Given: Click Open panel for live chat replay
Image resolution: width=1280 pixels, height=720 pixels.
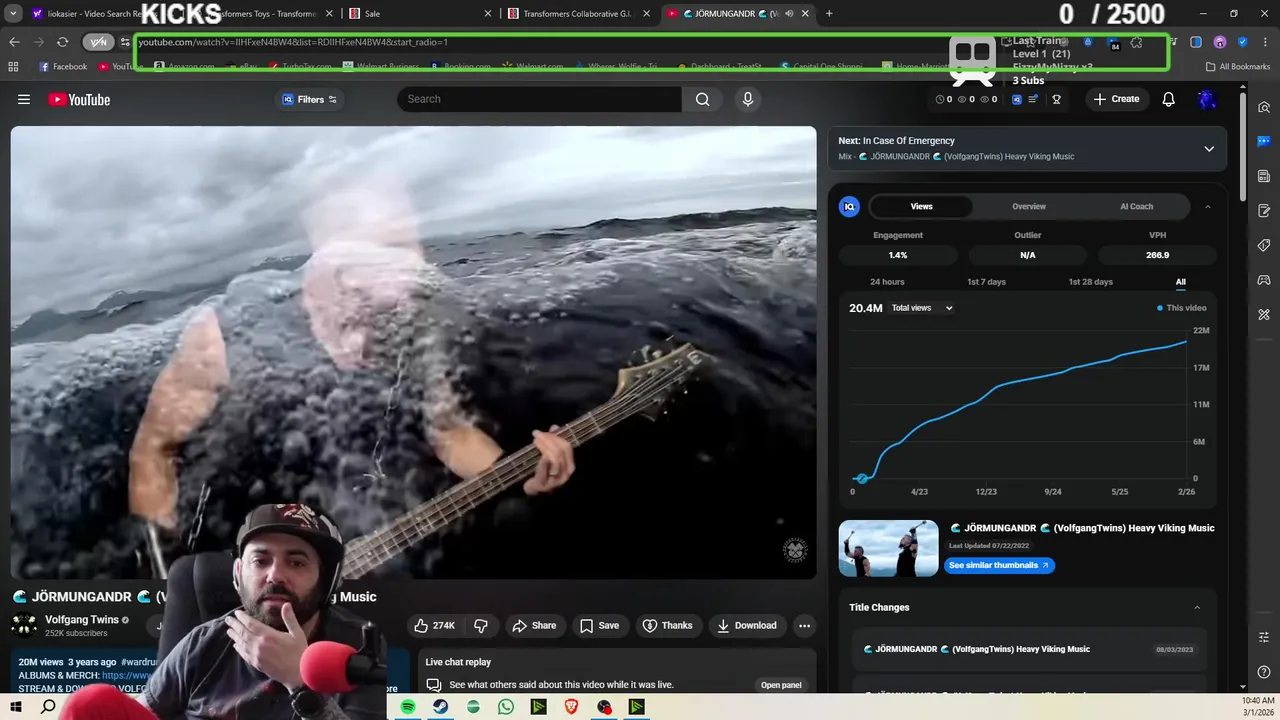Looking at the screenshot, I should point(781,685).
